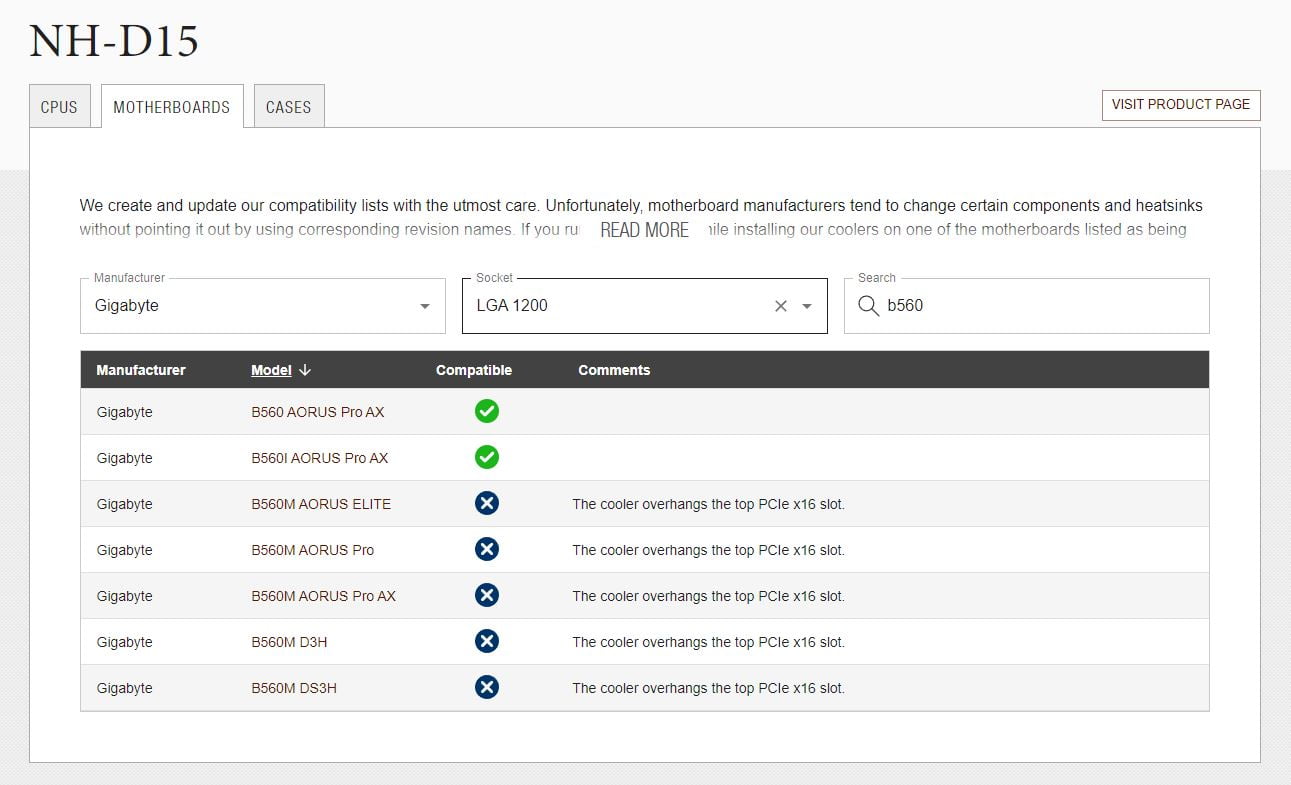Screen dimensions: 1291x785
Task: Click the VISIT PRODUCT PAGE button
Action: pyautogui.click(x=1180, y=105)
